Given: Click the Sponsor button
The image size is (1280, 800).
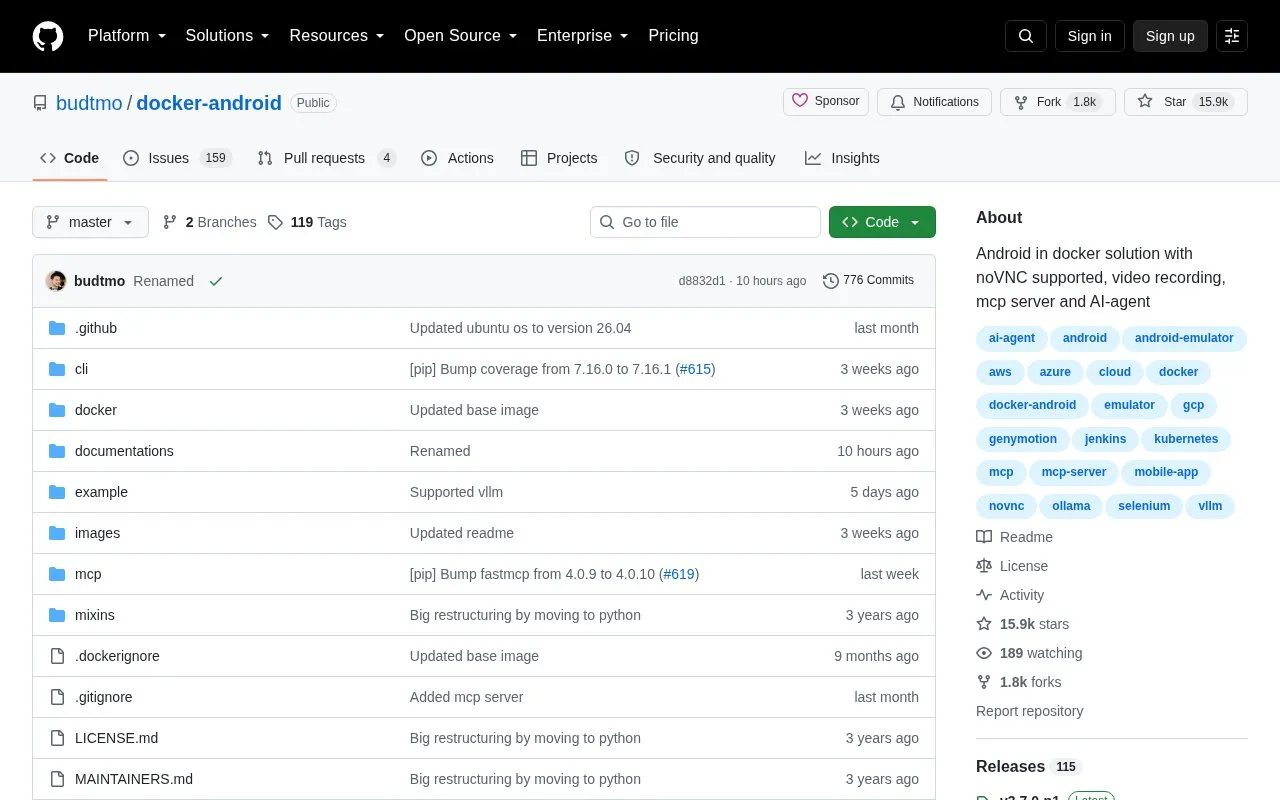Looking at the screenshot, I should pyautogui.click(x=826, y=101).
